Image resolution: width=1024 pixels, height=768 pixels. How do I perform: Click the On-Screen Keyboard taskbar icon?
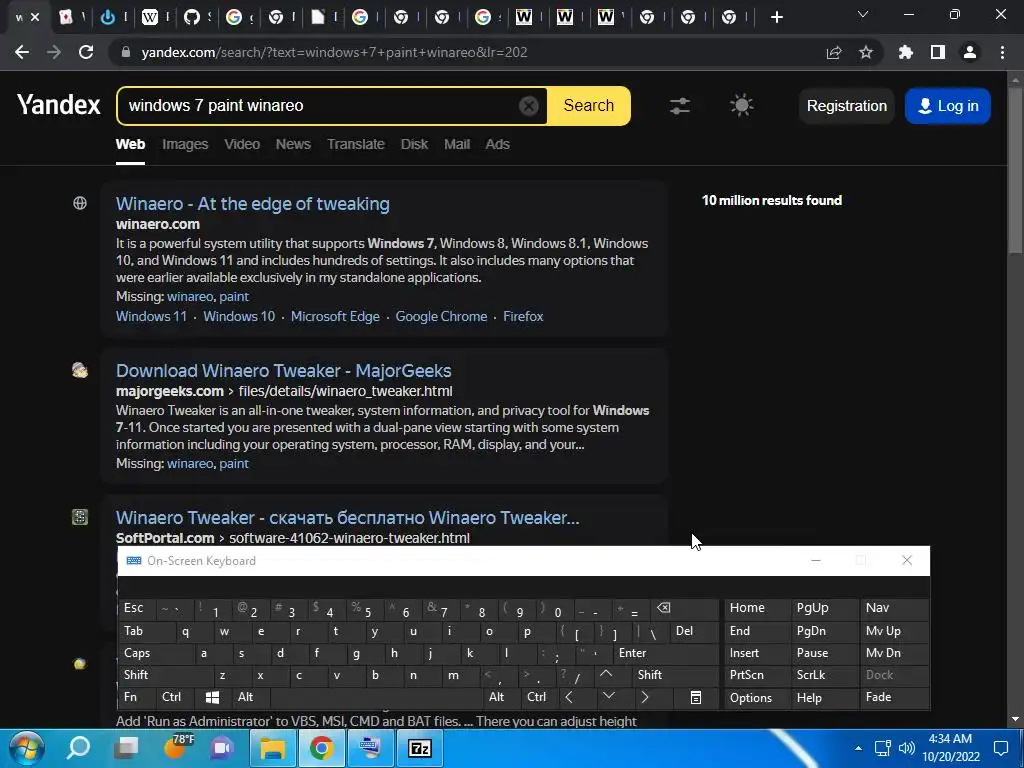click(x=370, y=748)
